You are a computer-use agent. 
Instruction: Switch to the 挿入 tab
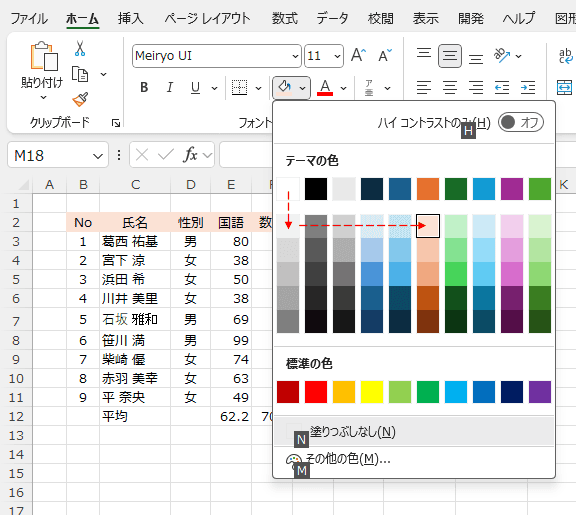pos(130,18)
